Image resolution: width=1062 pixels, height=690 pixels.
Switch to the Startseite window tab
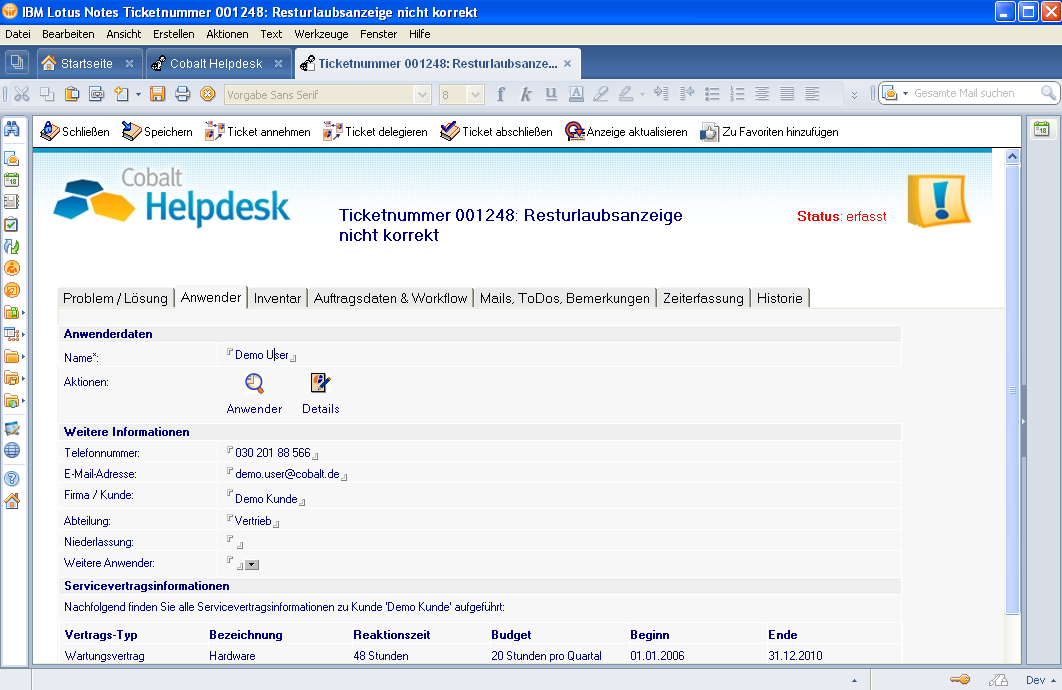[87, 64]
